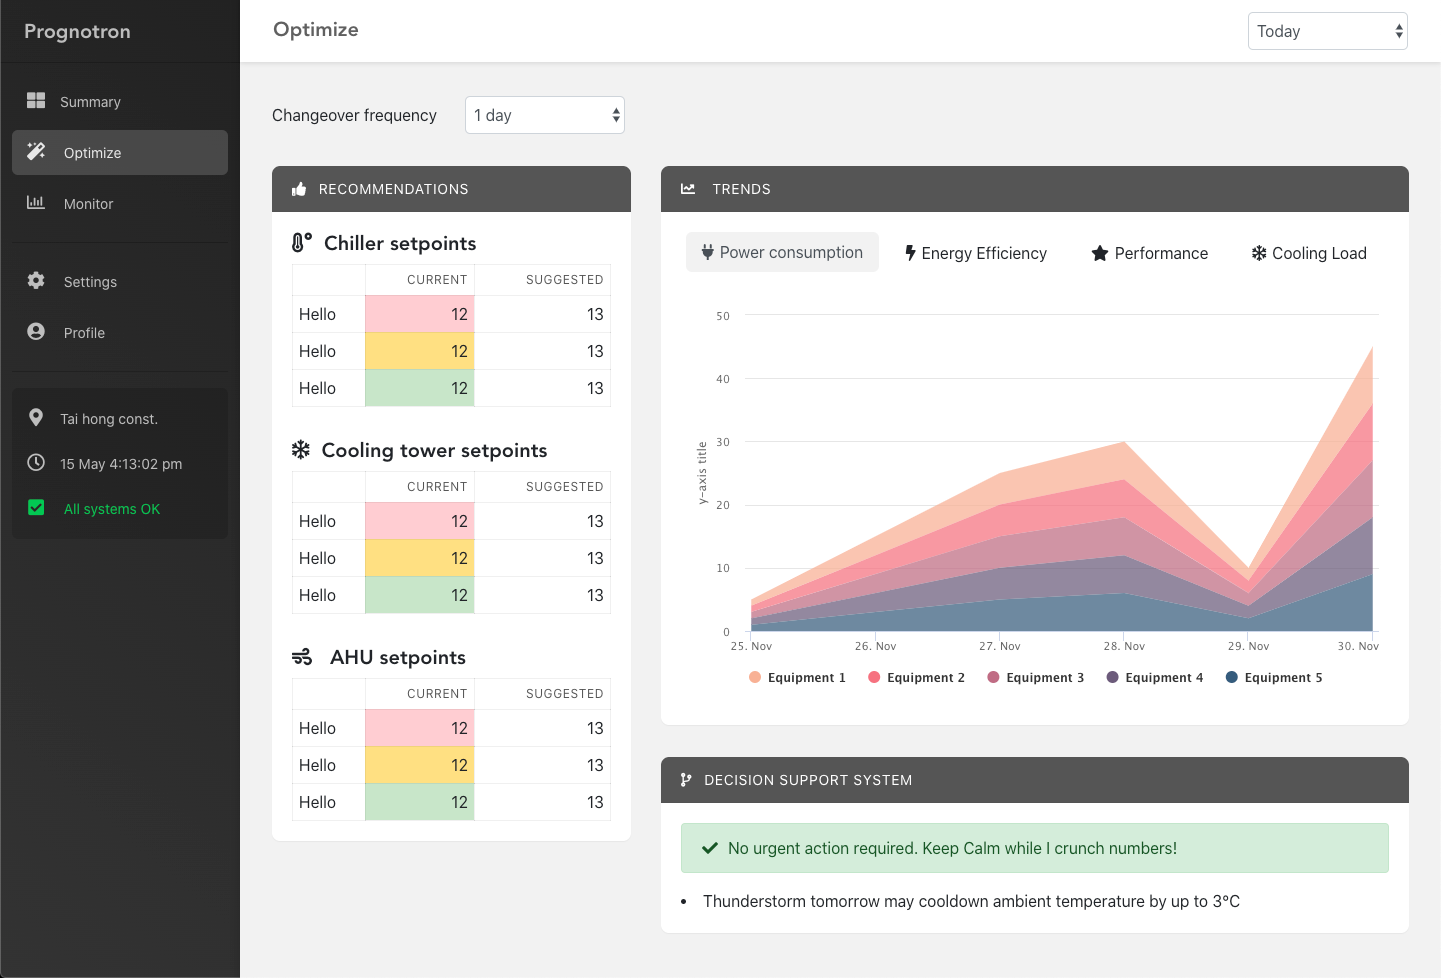Click the snowflake icon next to Cooling Load
Image resolution: width=1441 pixels, height=978 pixels.
[1259, 253]
